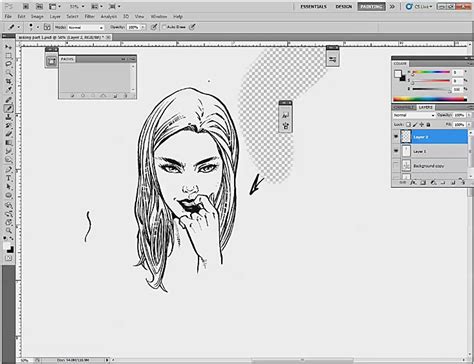Select the Eraser tool

pyautogui.click(x=8, y=134)
